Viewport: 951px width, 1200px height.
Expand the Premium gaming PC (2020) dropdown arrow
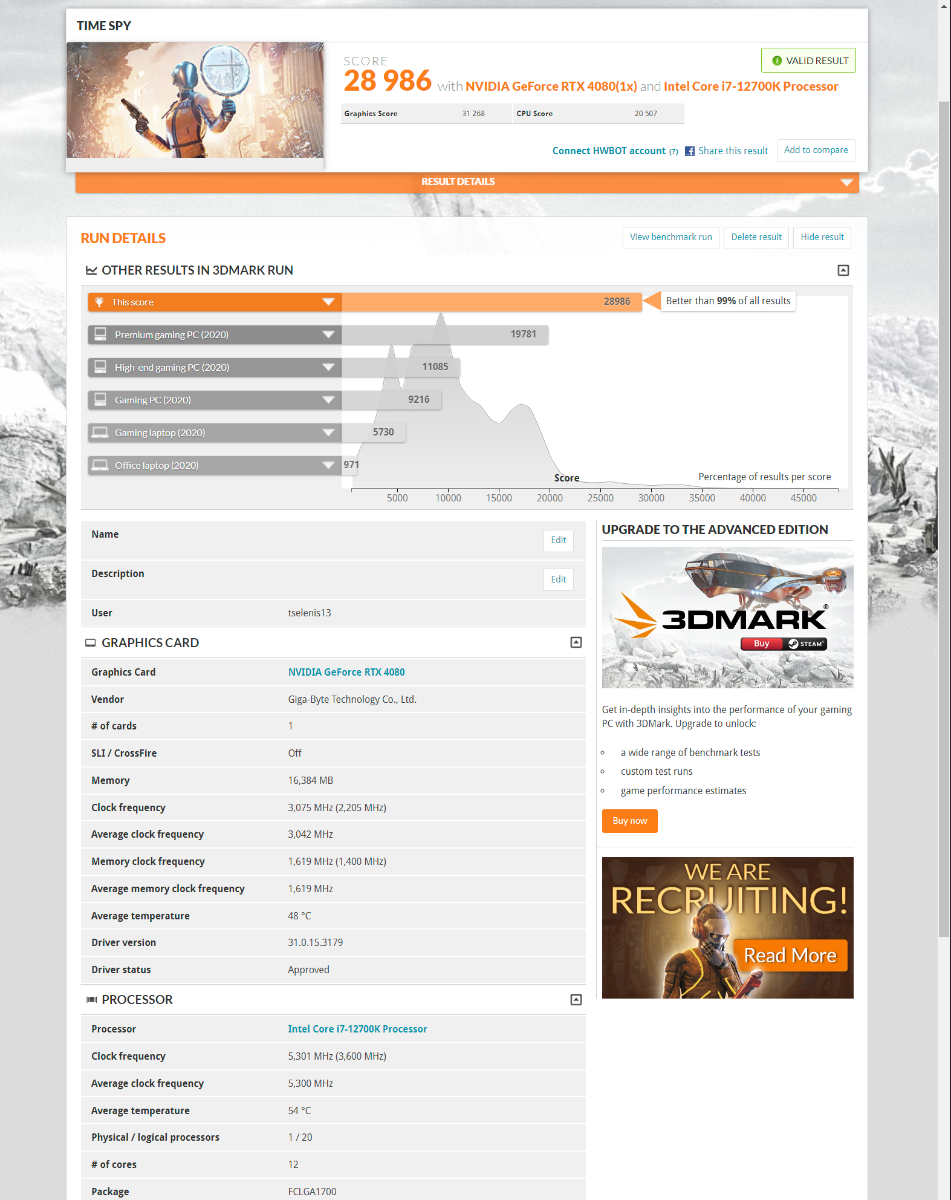coord(328,335)
